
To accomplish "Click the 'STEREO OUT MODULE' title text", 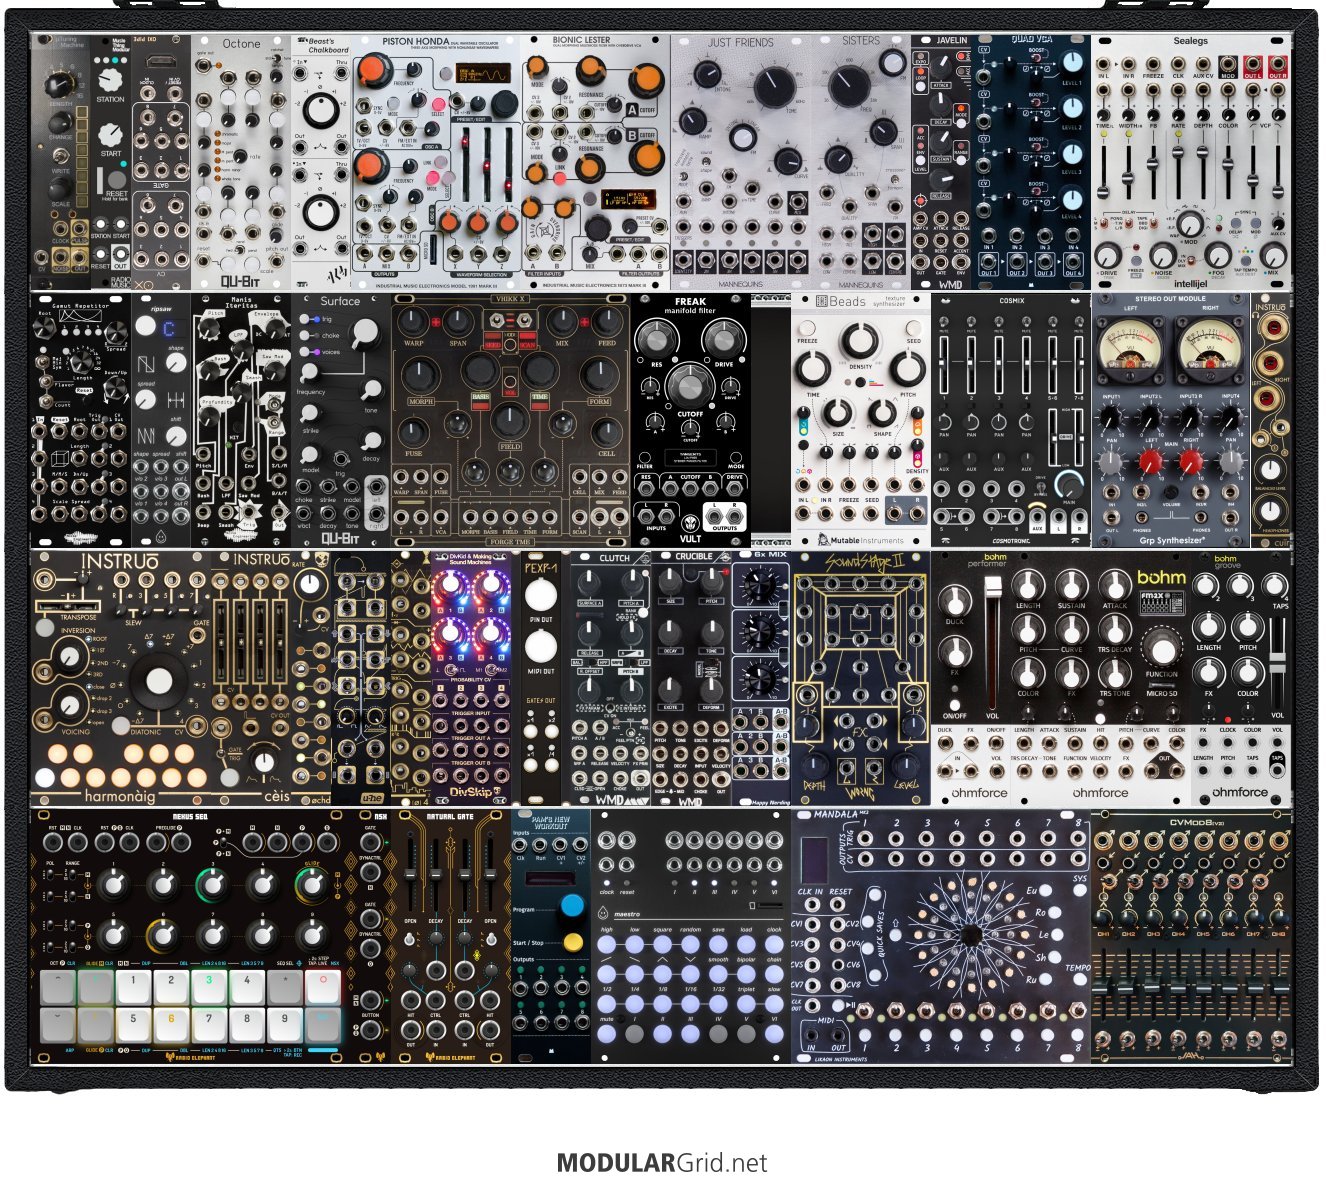I will [1170, 299].
